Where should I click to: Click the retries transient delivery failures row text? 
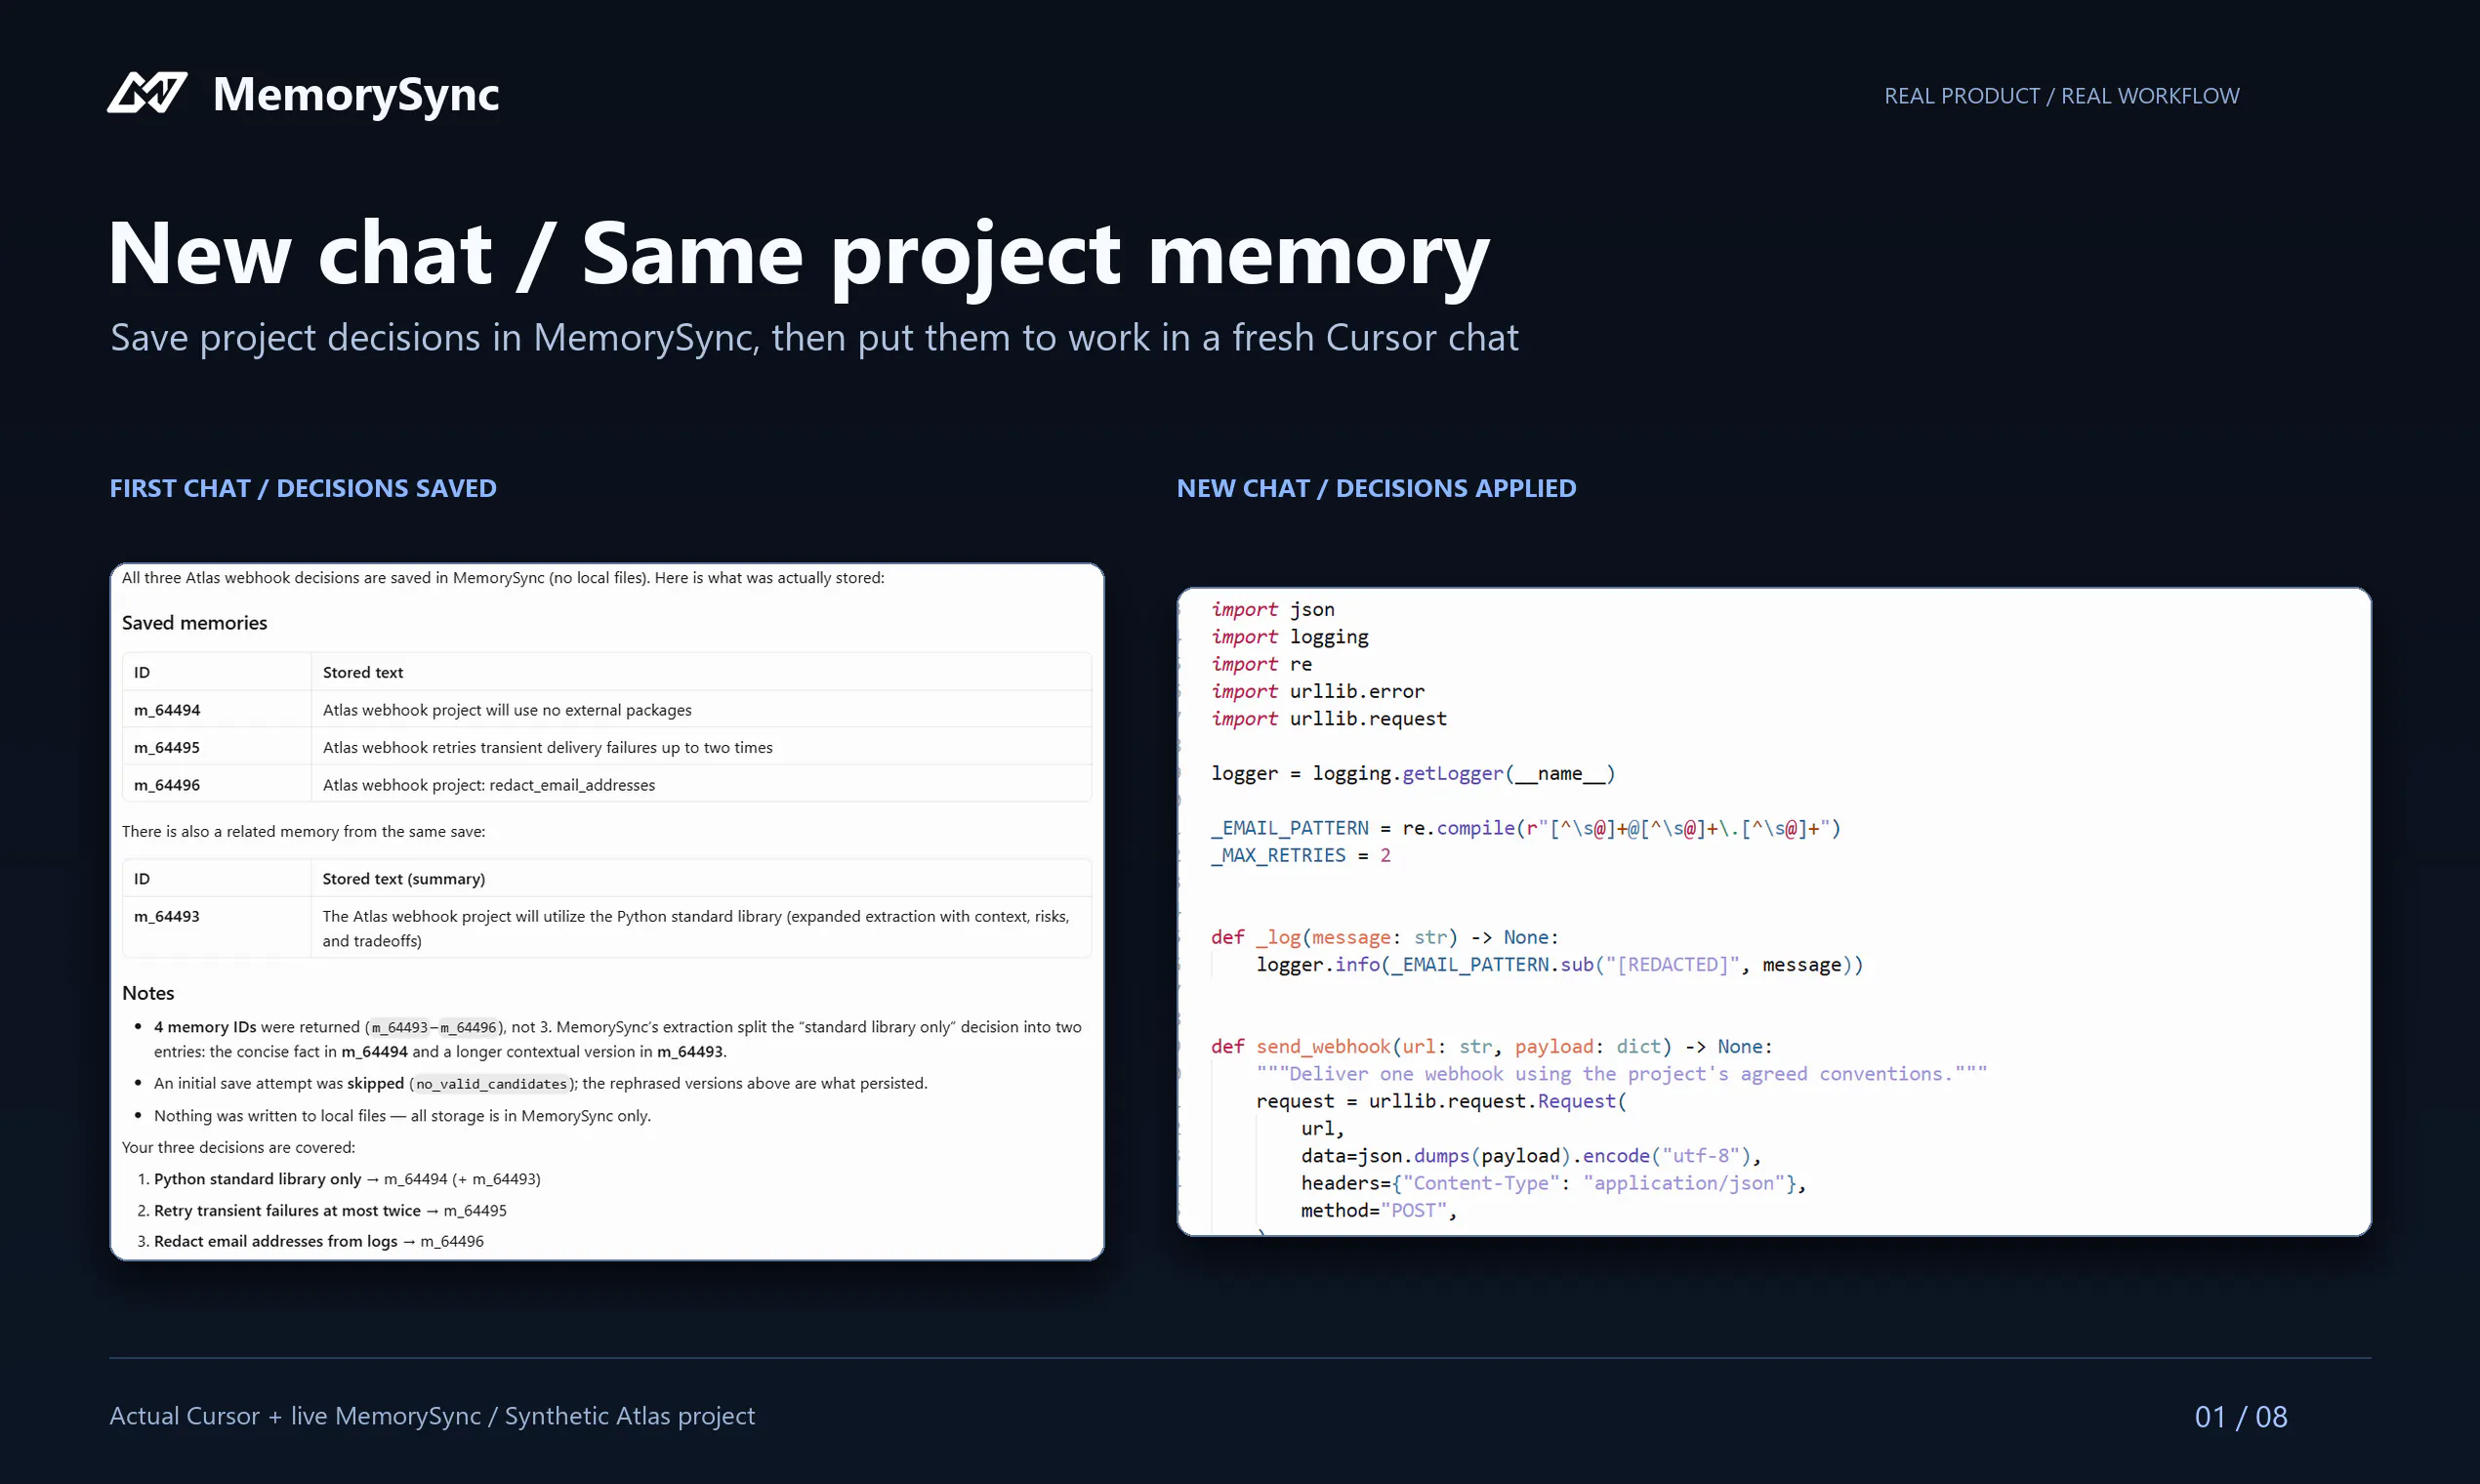click(548, 748)
